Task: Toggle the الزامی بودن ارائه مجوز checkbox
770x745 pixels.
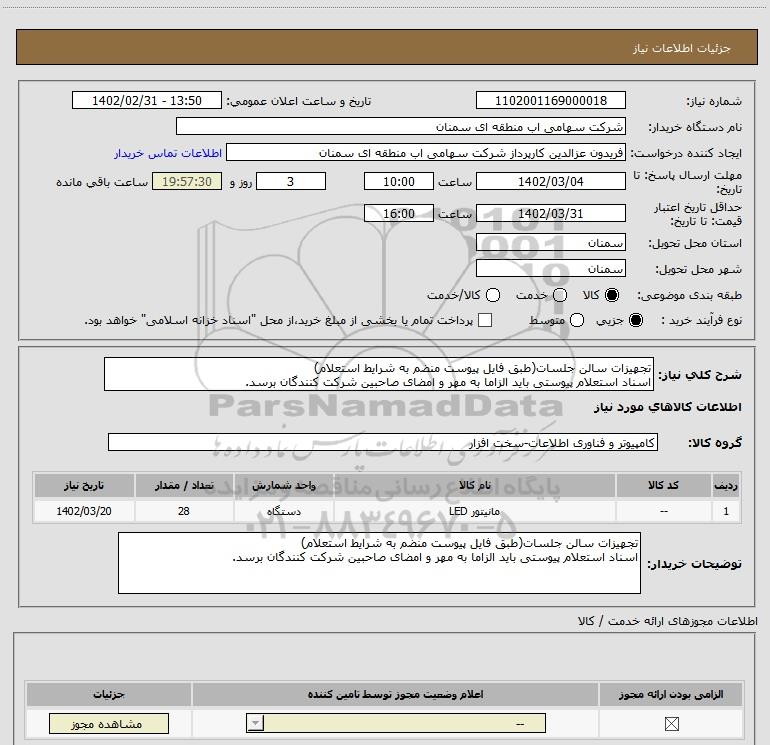Action: tap(671, 724)
